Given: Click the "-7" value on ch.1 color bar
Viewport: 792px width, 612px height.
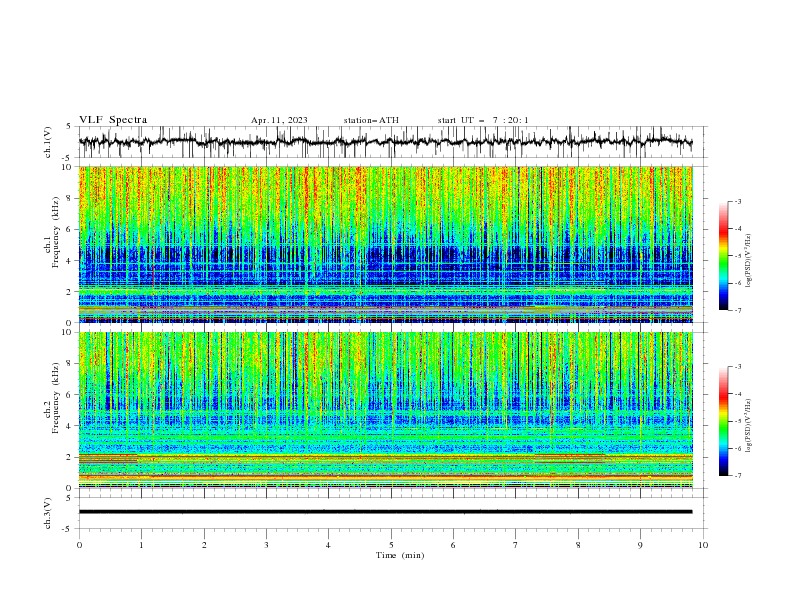Looking at the screenshot, I should (737, 311).
